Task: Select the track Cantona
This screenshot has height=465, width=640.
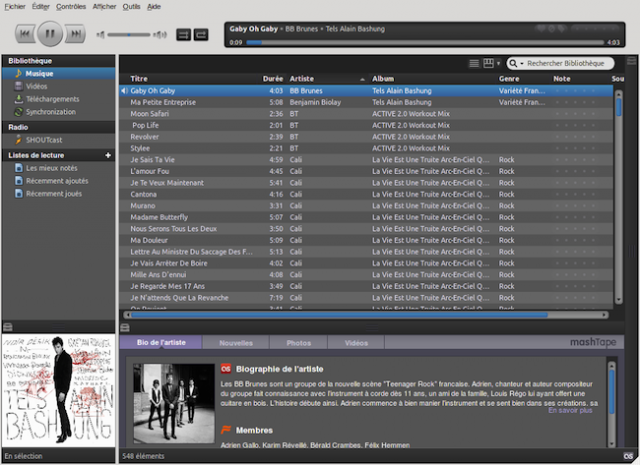Action: click(366, 194)
